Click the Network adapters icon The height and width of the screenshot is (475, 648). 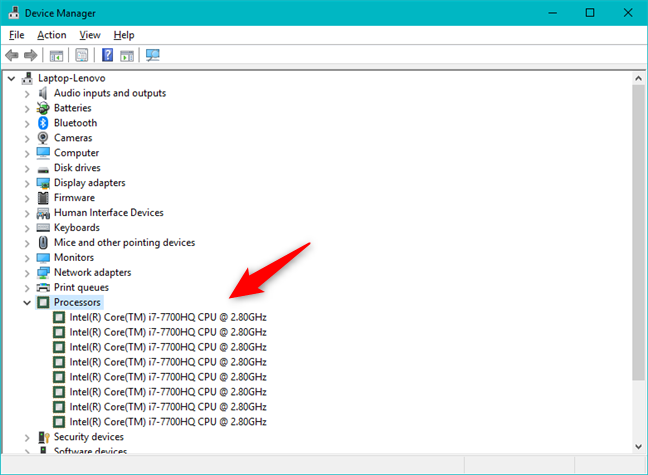tap(43, 273)
